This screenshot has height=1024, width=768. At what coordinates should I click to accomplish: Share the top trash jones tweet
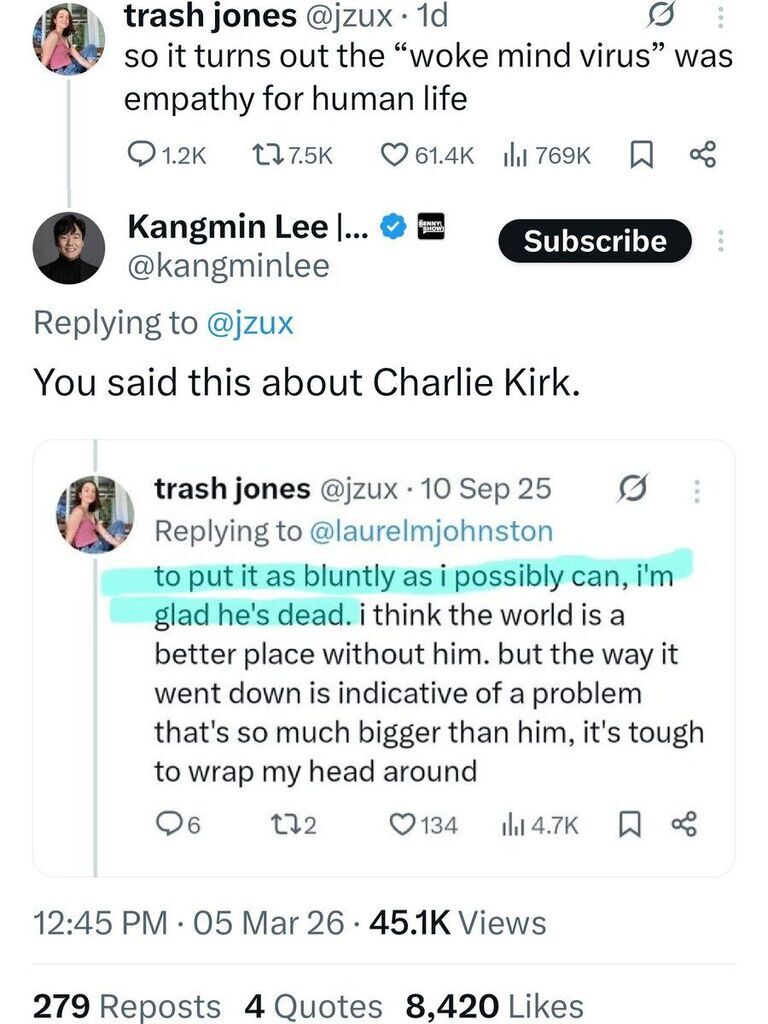703,155
